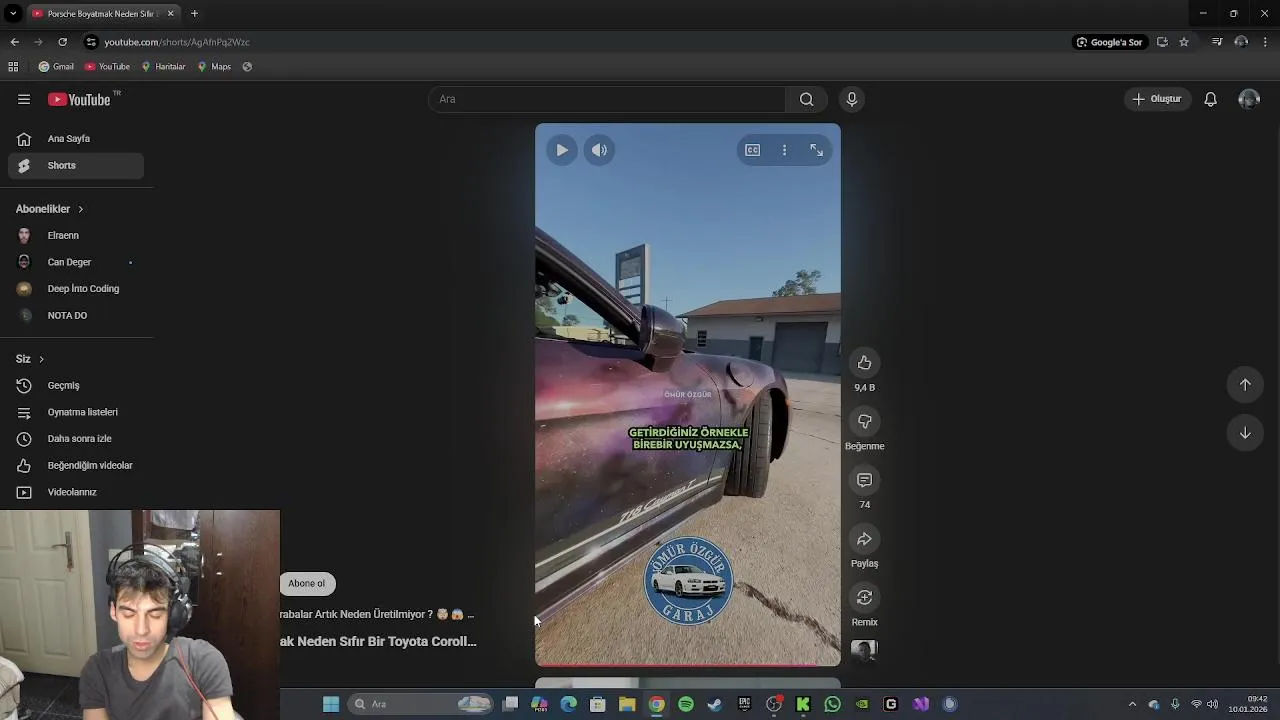This screenshot has height=720, width=1280.
Task: Start voice search with the microphone icon
Action: [852, 99]
